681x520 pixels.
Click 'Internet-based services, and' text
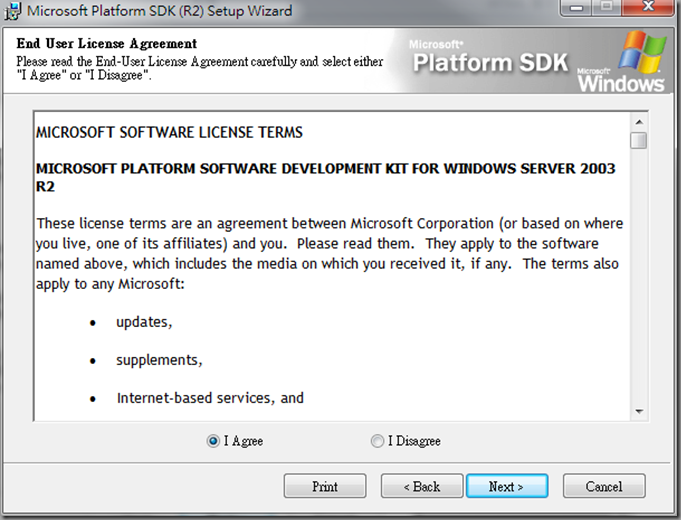210,398
